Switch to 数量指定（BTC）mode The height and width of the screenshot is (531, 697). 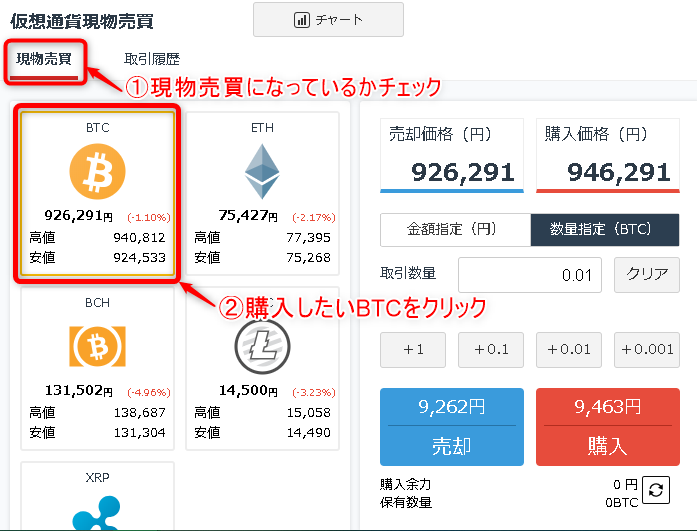tap(605, 230)
